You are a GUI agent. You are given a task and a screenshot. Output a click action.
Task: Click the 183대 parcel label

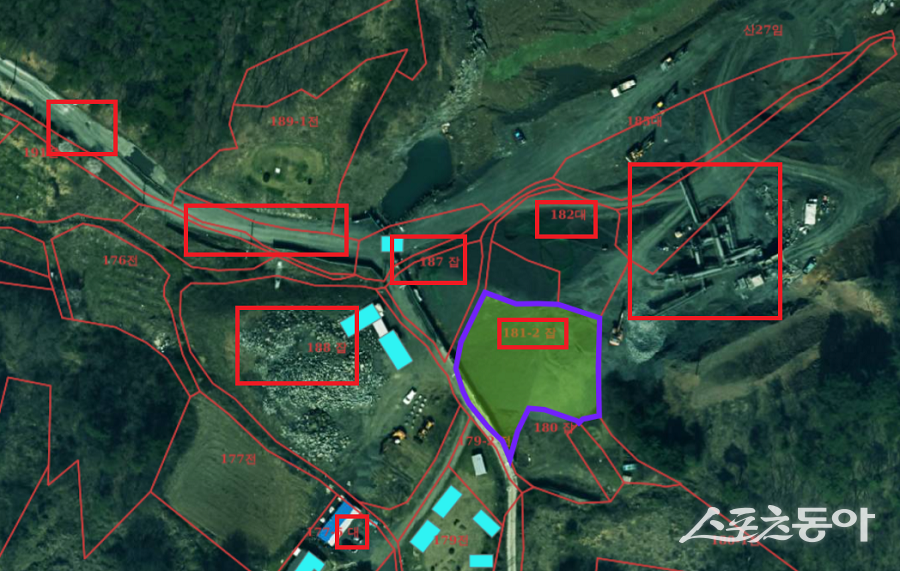coord(645,121)
